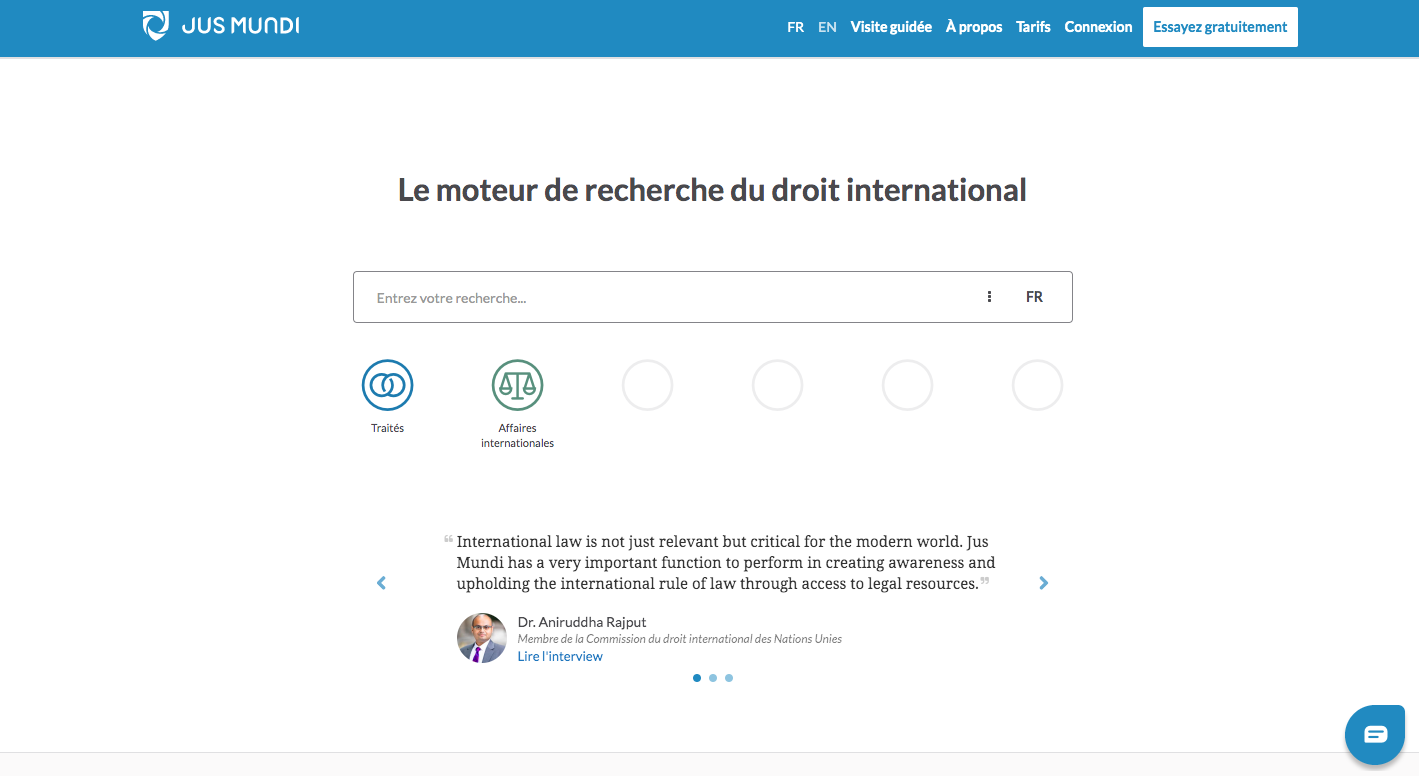This screenshot has width=1419, height=776.
Task: Click Dr. Aniruddha Rajput's portrait
Action: (x=482, y=638)
